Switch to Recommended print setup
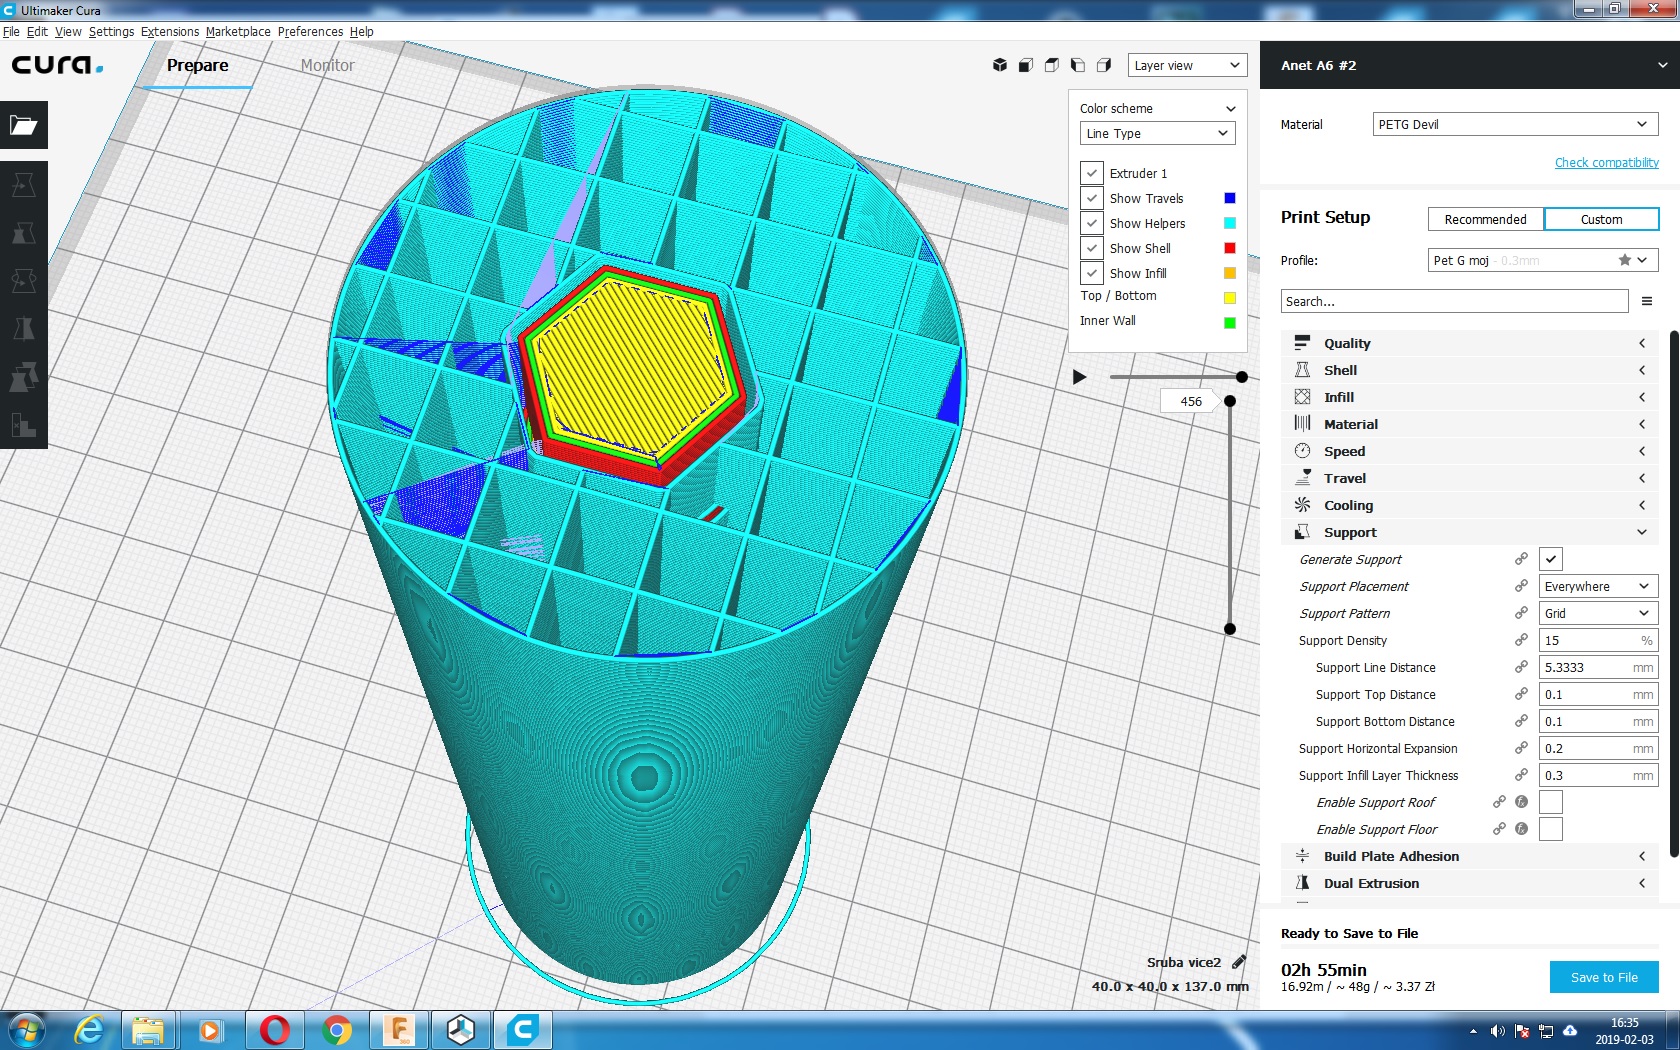Image resolution: width=1680 pixels, height=1050 pixels. 1485,219
